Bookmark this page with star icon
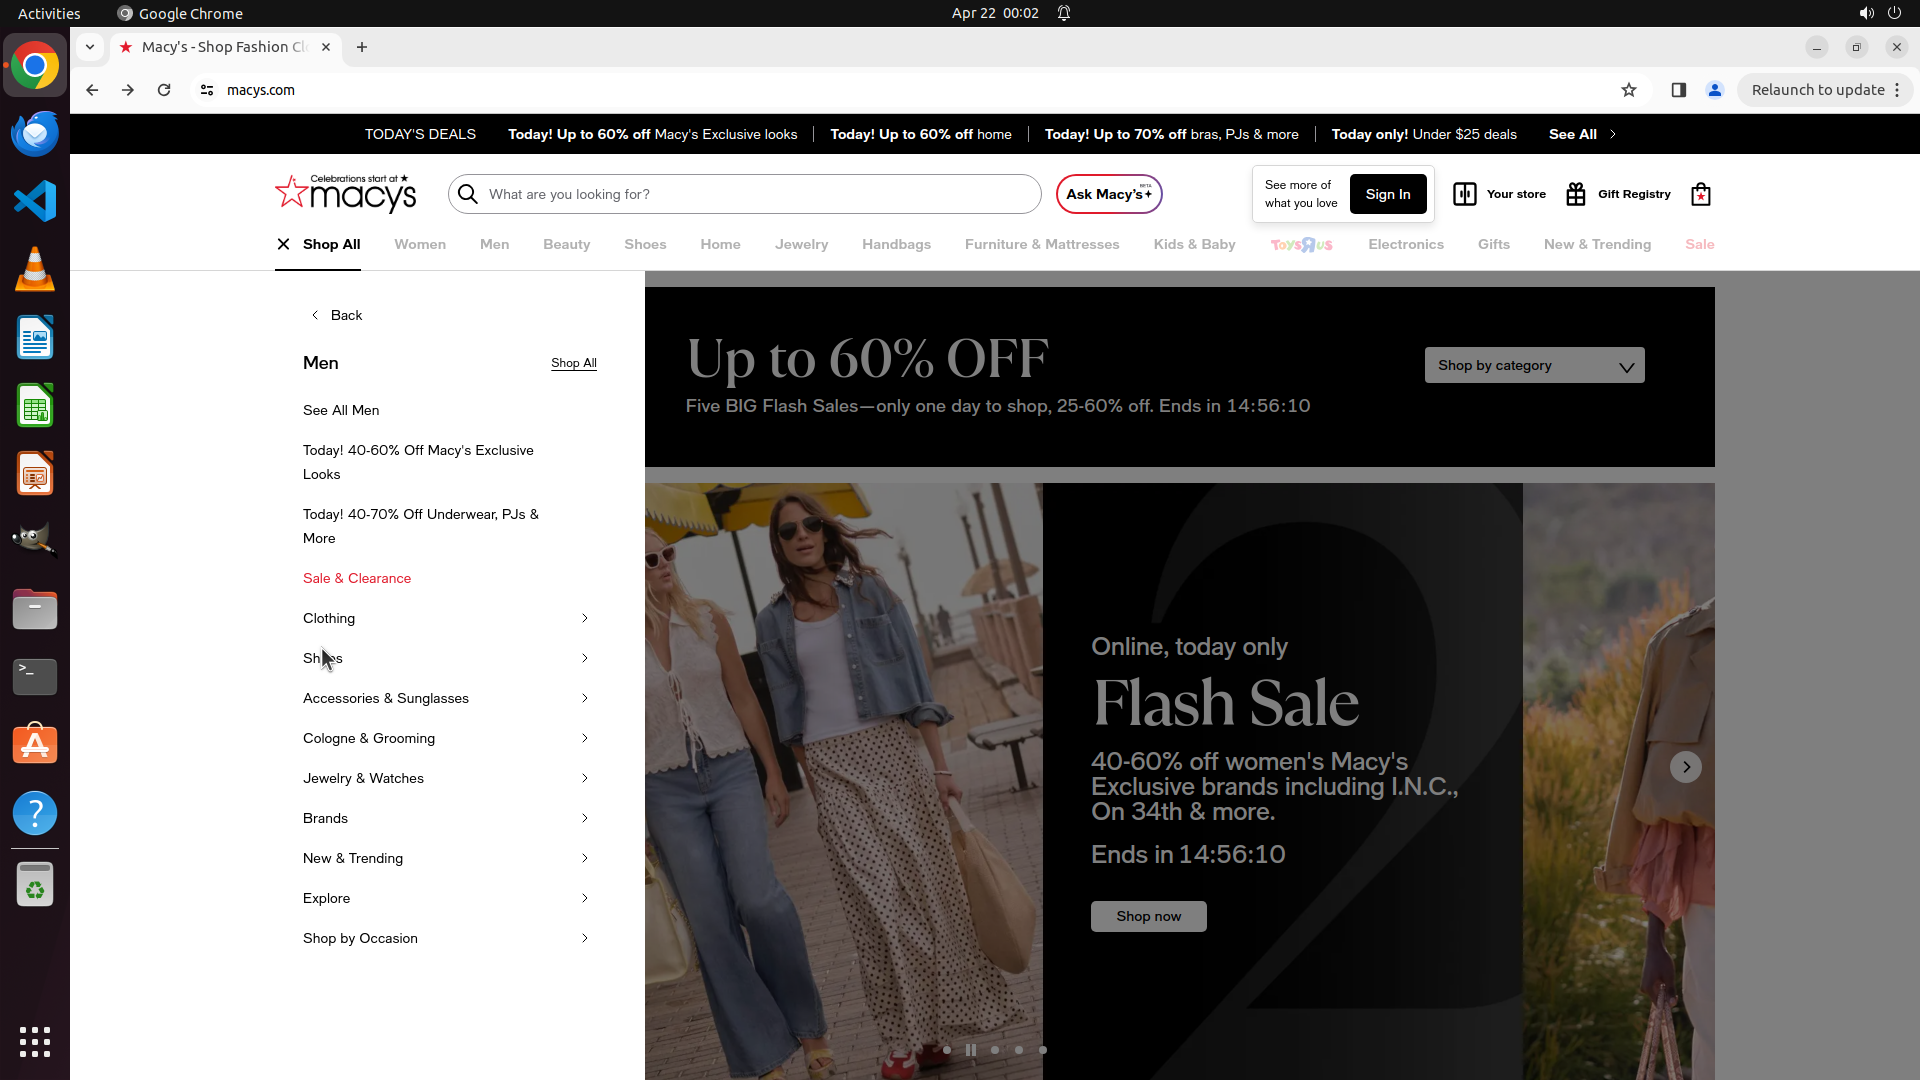The image size is (1920, 1080). (x=1628, y=90)
